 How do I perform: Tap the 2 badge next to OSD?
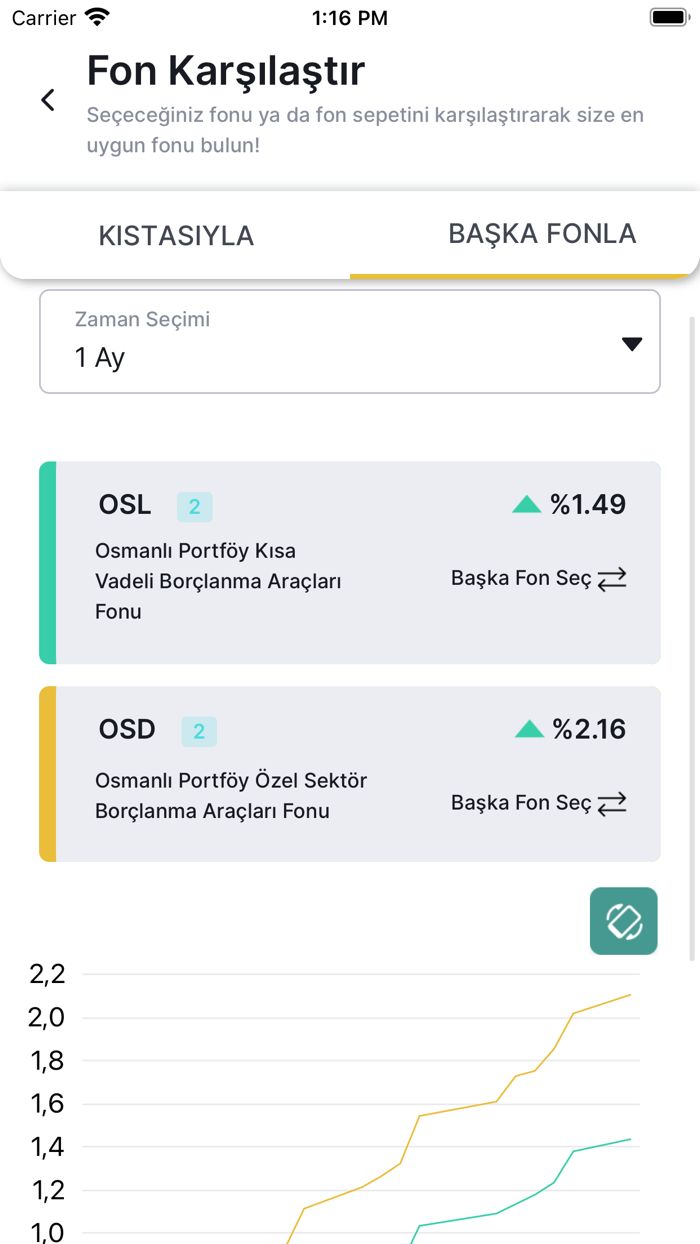199,732
